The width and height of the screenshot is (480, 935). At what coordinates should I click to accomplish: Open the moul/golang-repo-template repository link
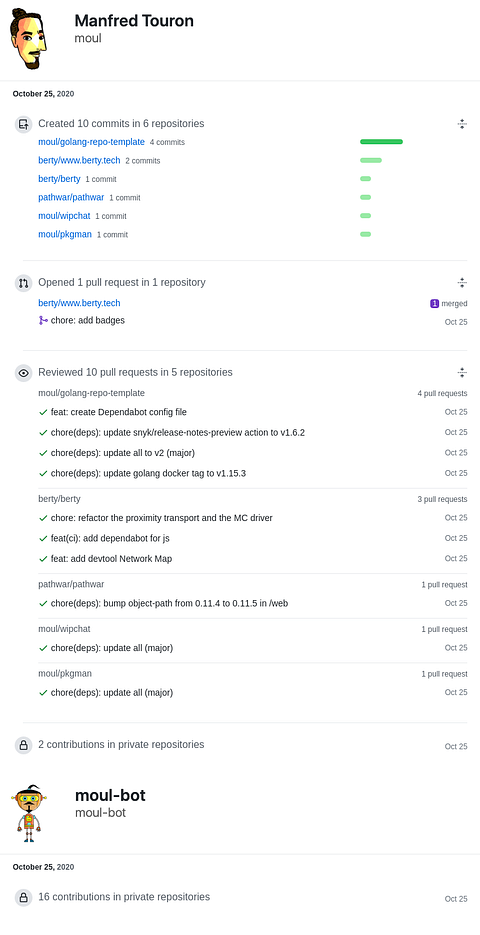pyautogui.click(x=91, y=142)
